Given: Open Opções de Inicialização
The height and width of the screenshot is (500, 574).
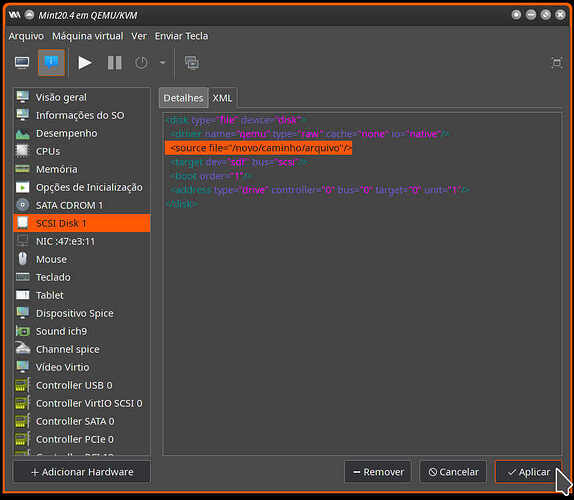Looking at the screenshot, I should (82, 187).
